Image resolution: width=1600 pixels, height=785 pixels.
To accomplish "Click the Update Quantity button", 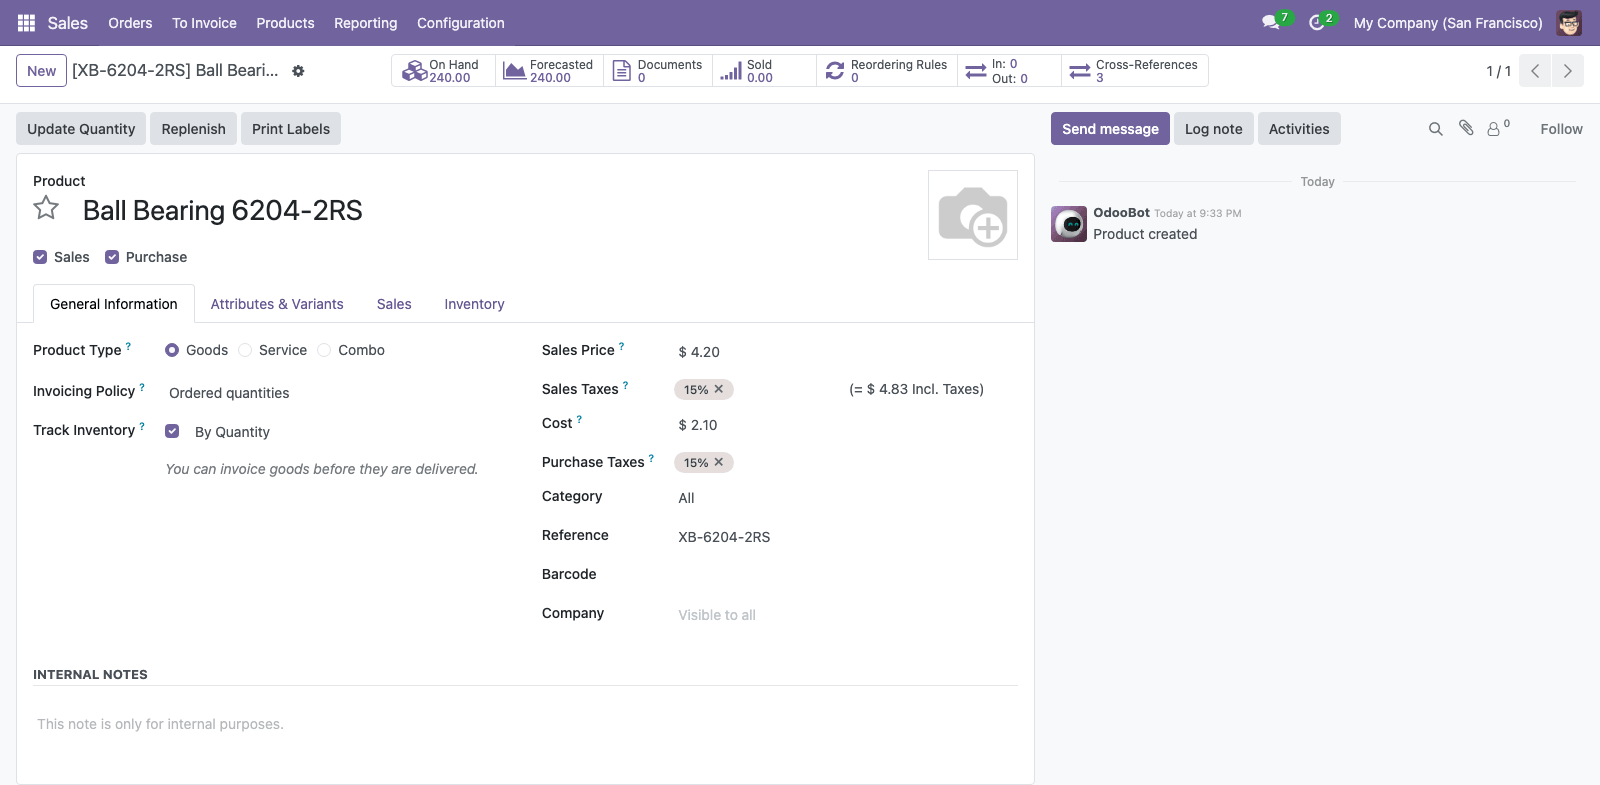I will pos(81,129).
